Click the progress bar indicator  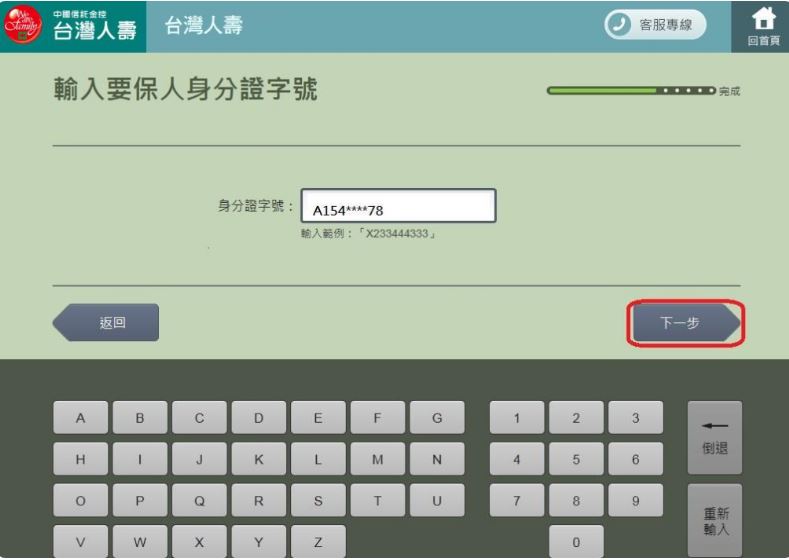pos(632,92)
